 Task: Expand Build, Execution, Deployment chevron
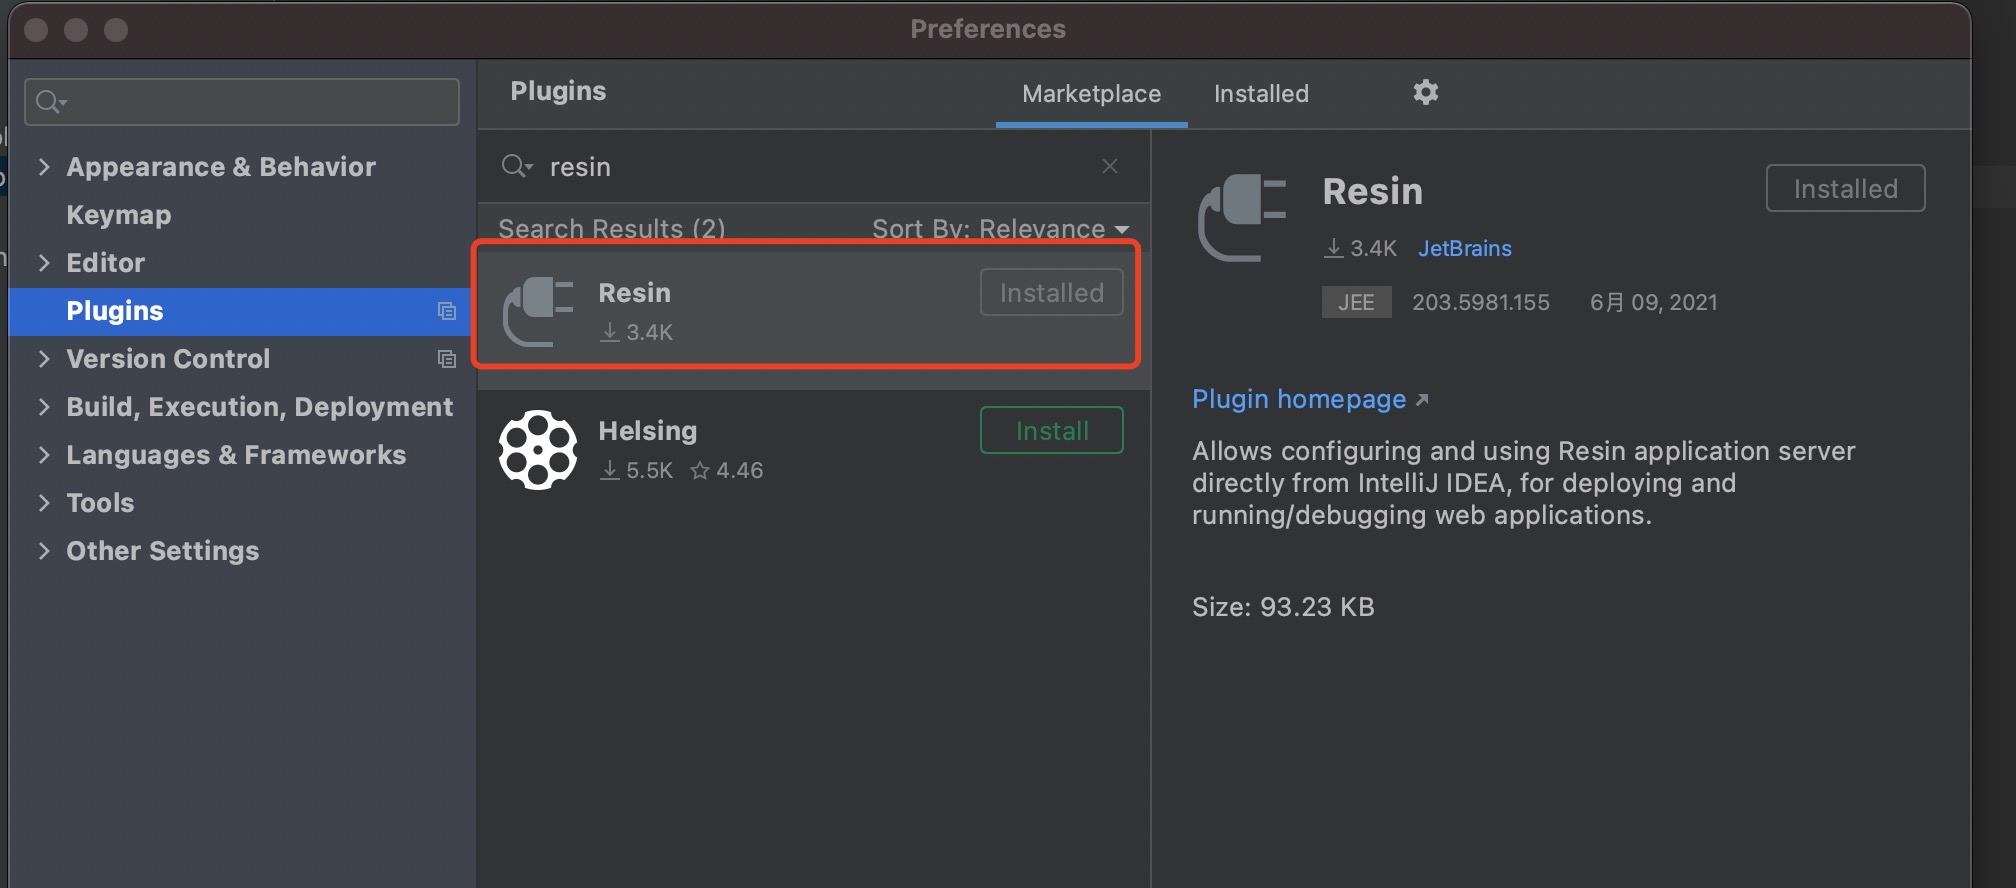43,407
